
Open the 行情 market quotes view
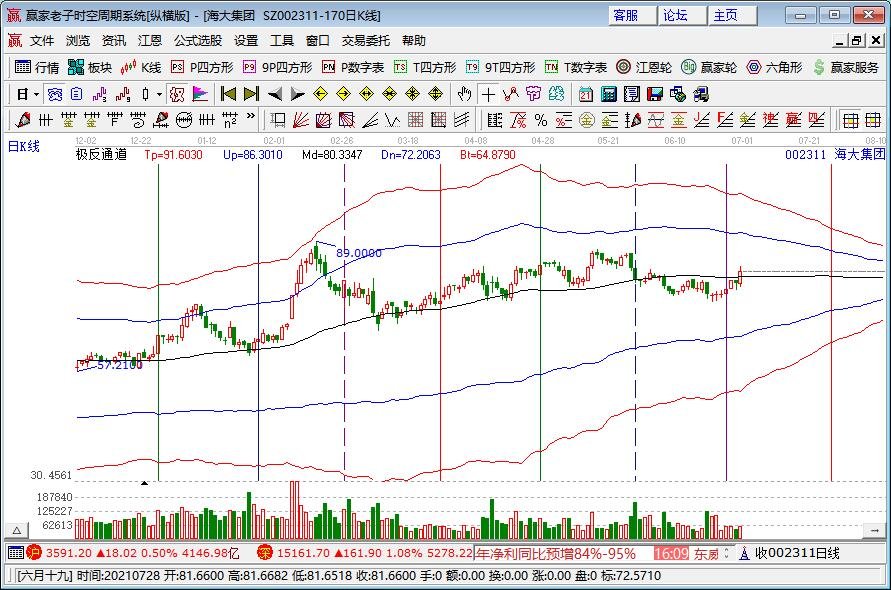coord(37,67)
